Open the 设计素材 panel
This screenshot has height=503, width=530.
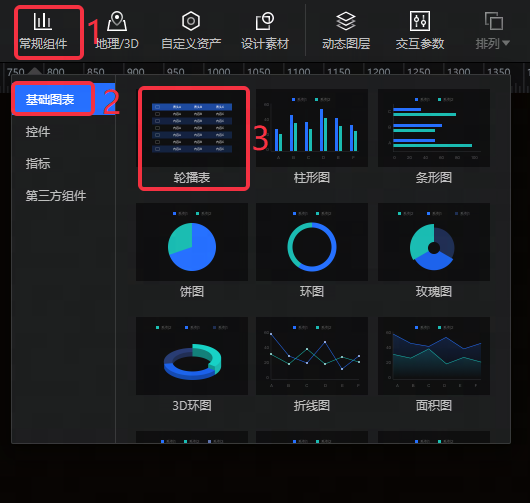(x=265, y=31)
